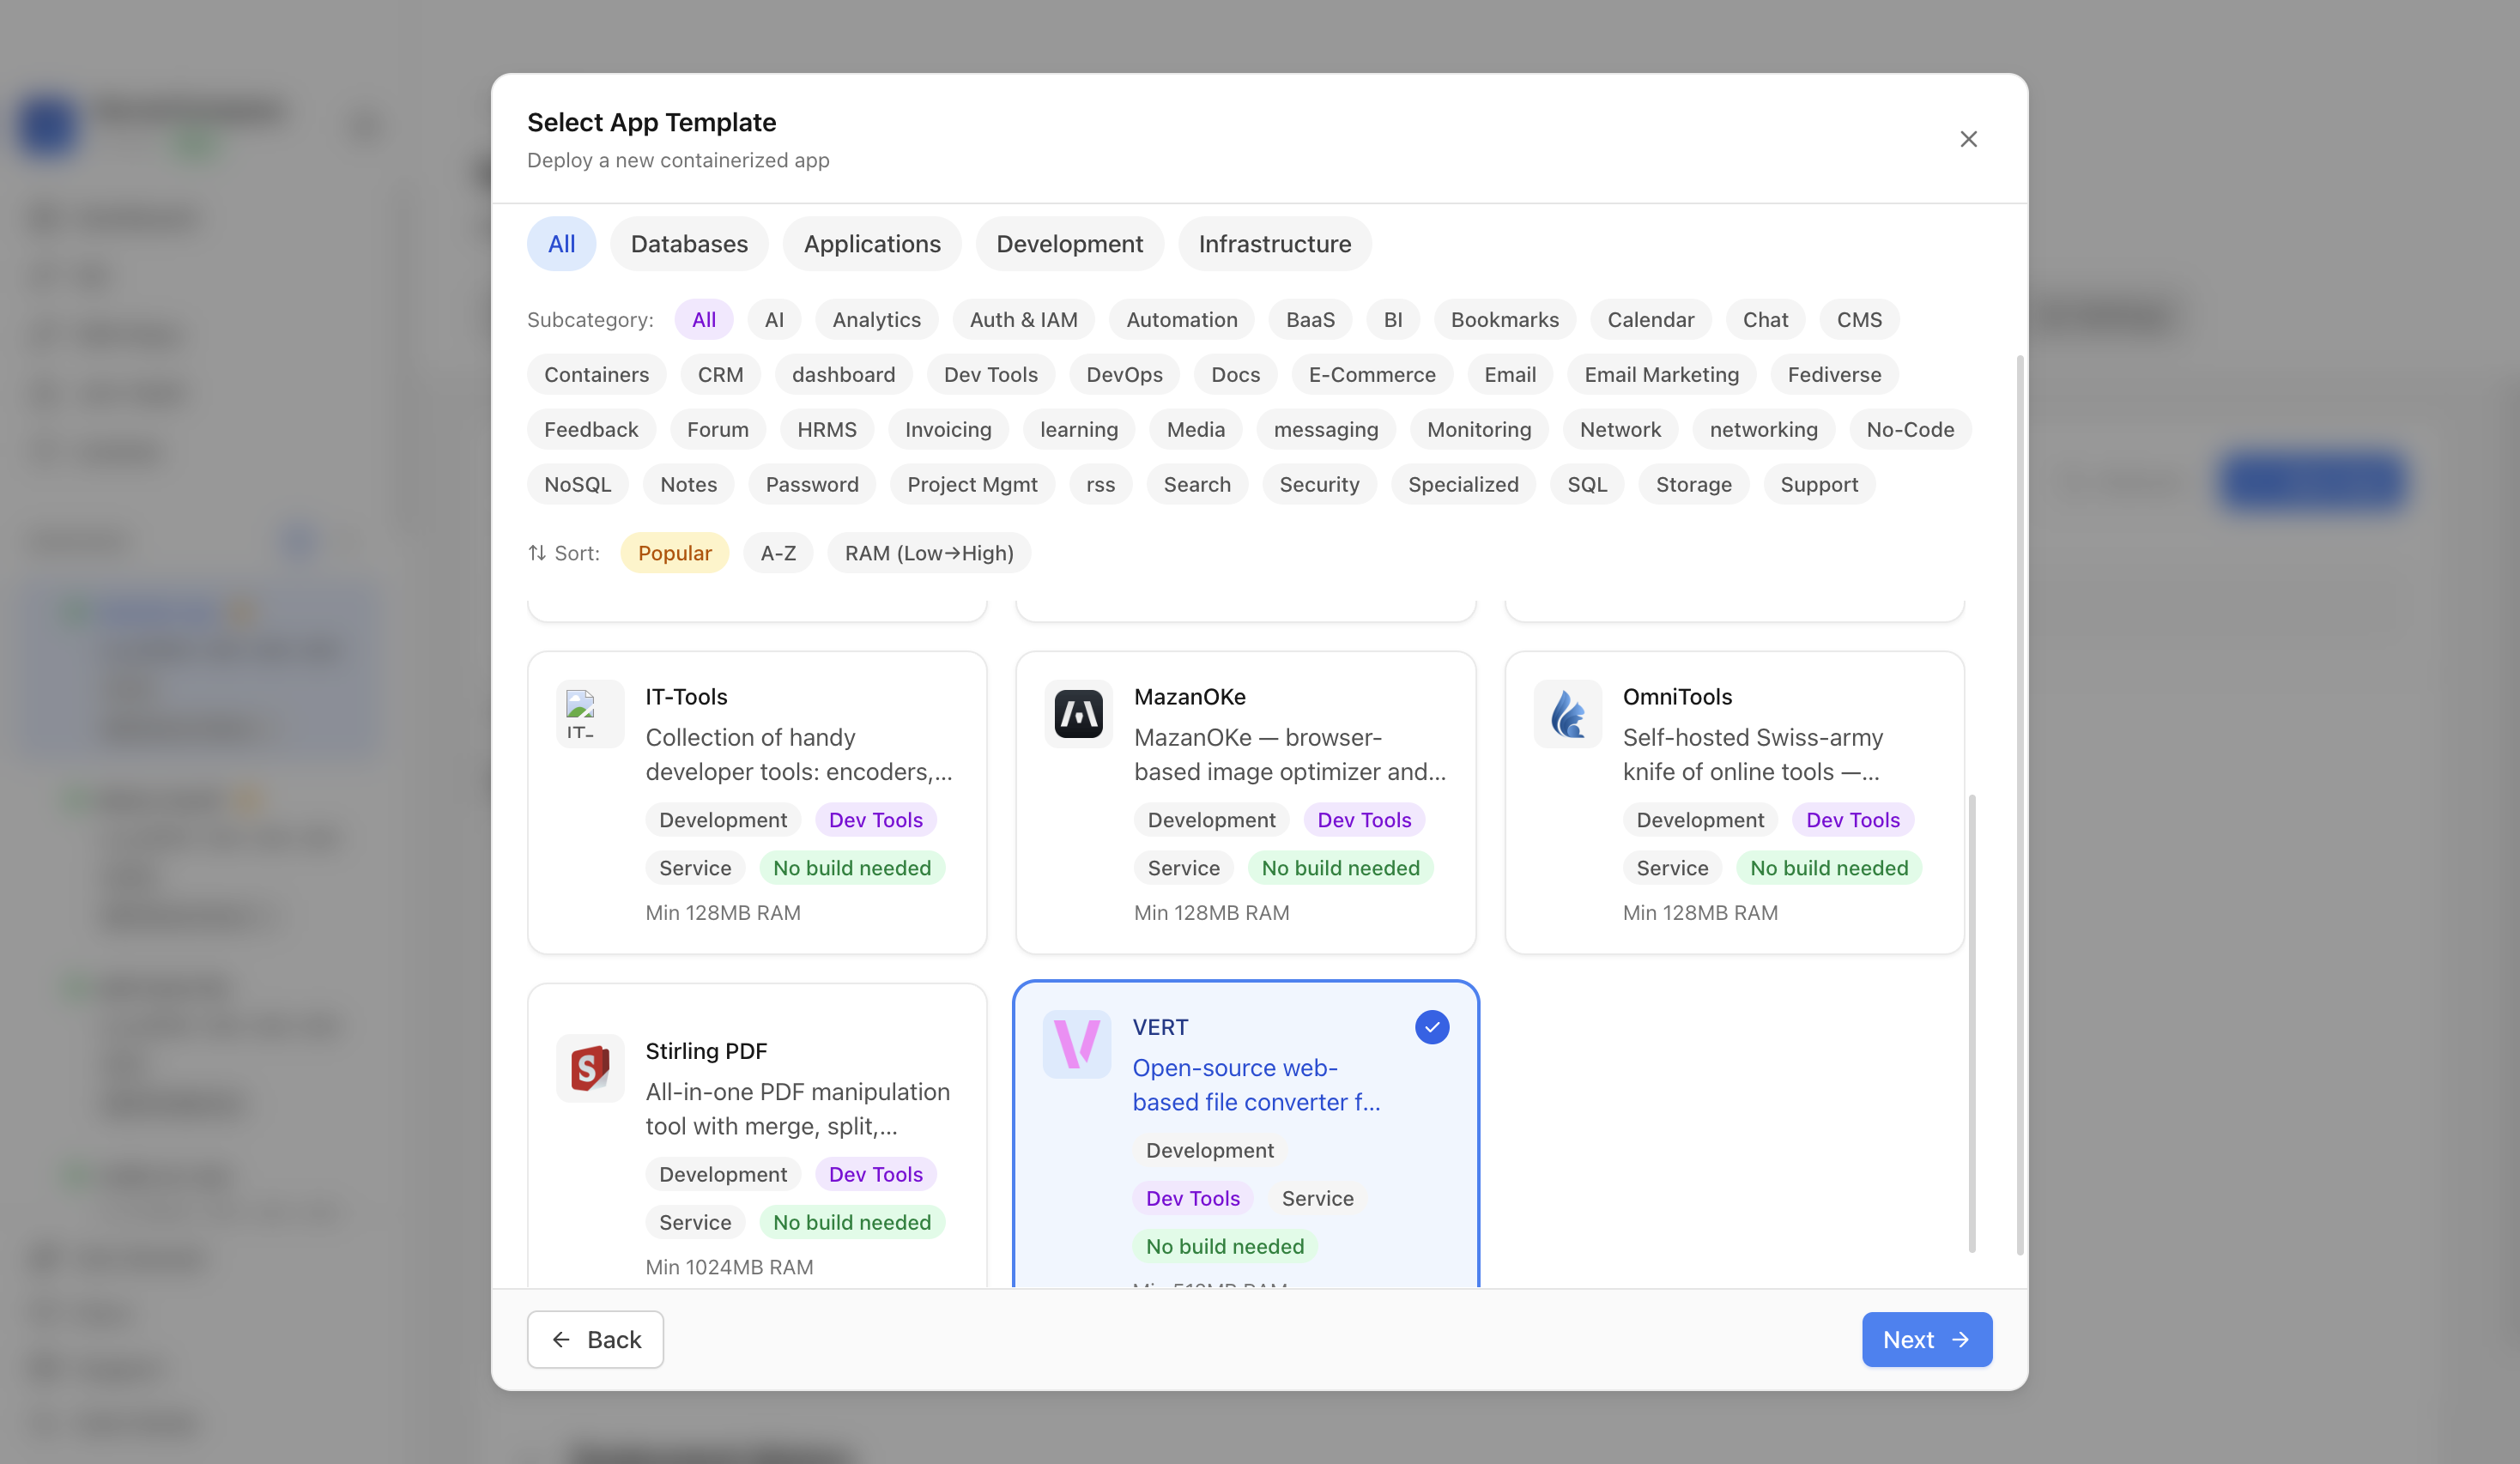Switch to the Databases category
The width and height of the screenshot is (2520, 1464).
click(x=689, y=244)
